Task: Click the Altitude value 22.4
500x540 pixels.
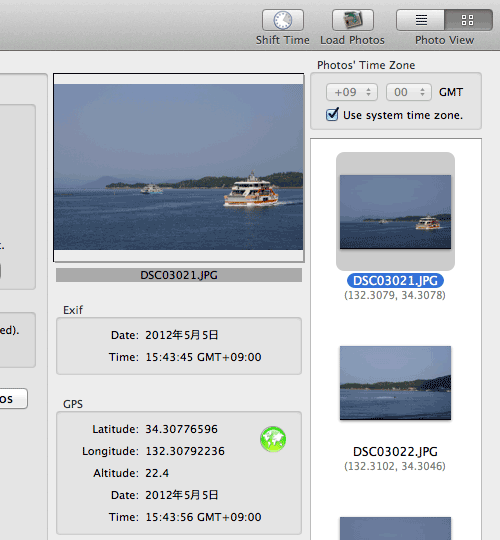Action: 157,473
